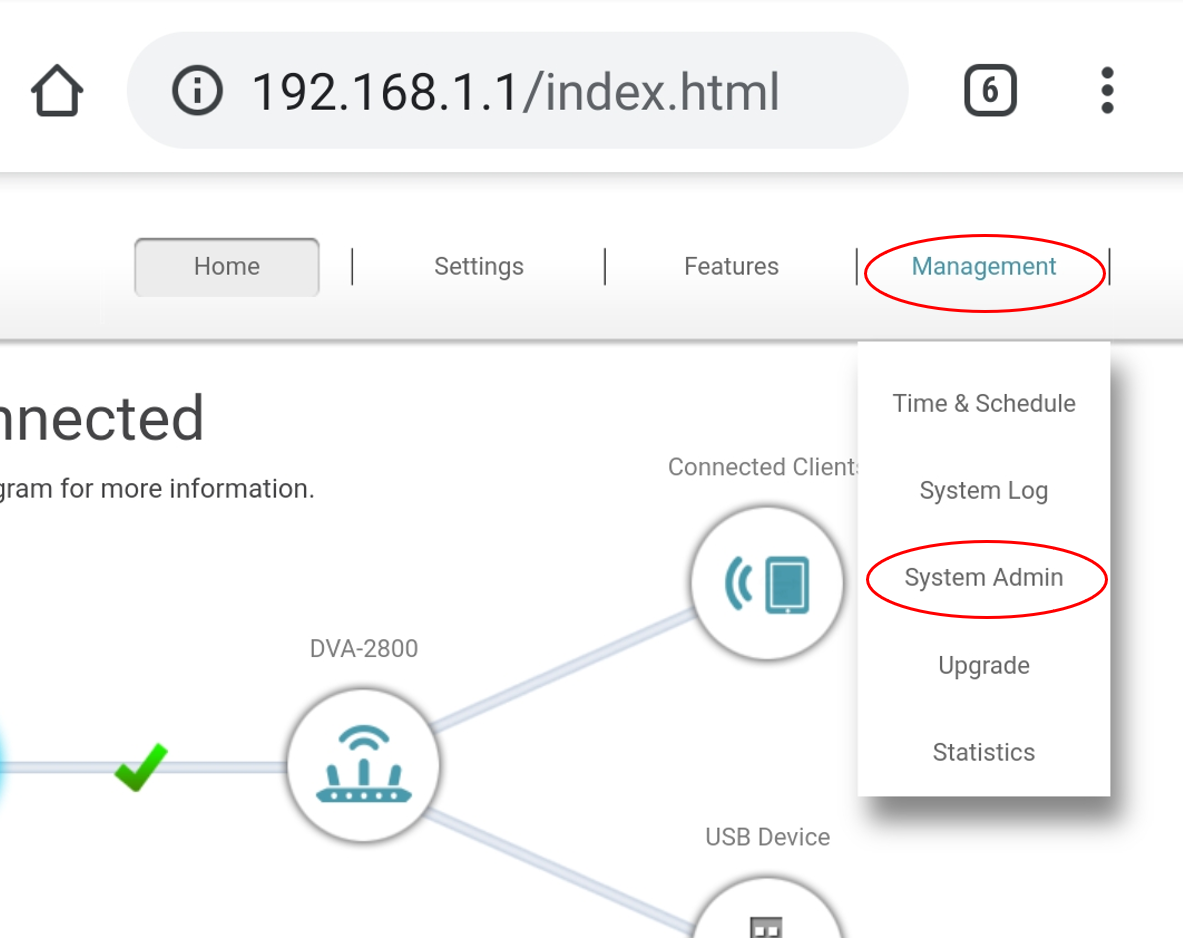Screen dimensions: 1183x938
Task: Click the DVA-2800 router icon
Action: pos(364,765)
